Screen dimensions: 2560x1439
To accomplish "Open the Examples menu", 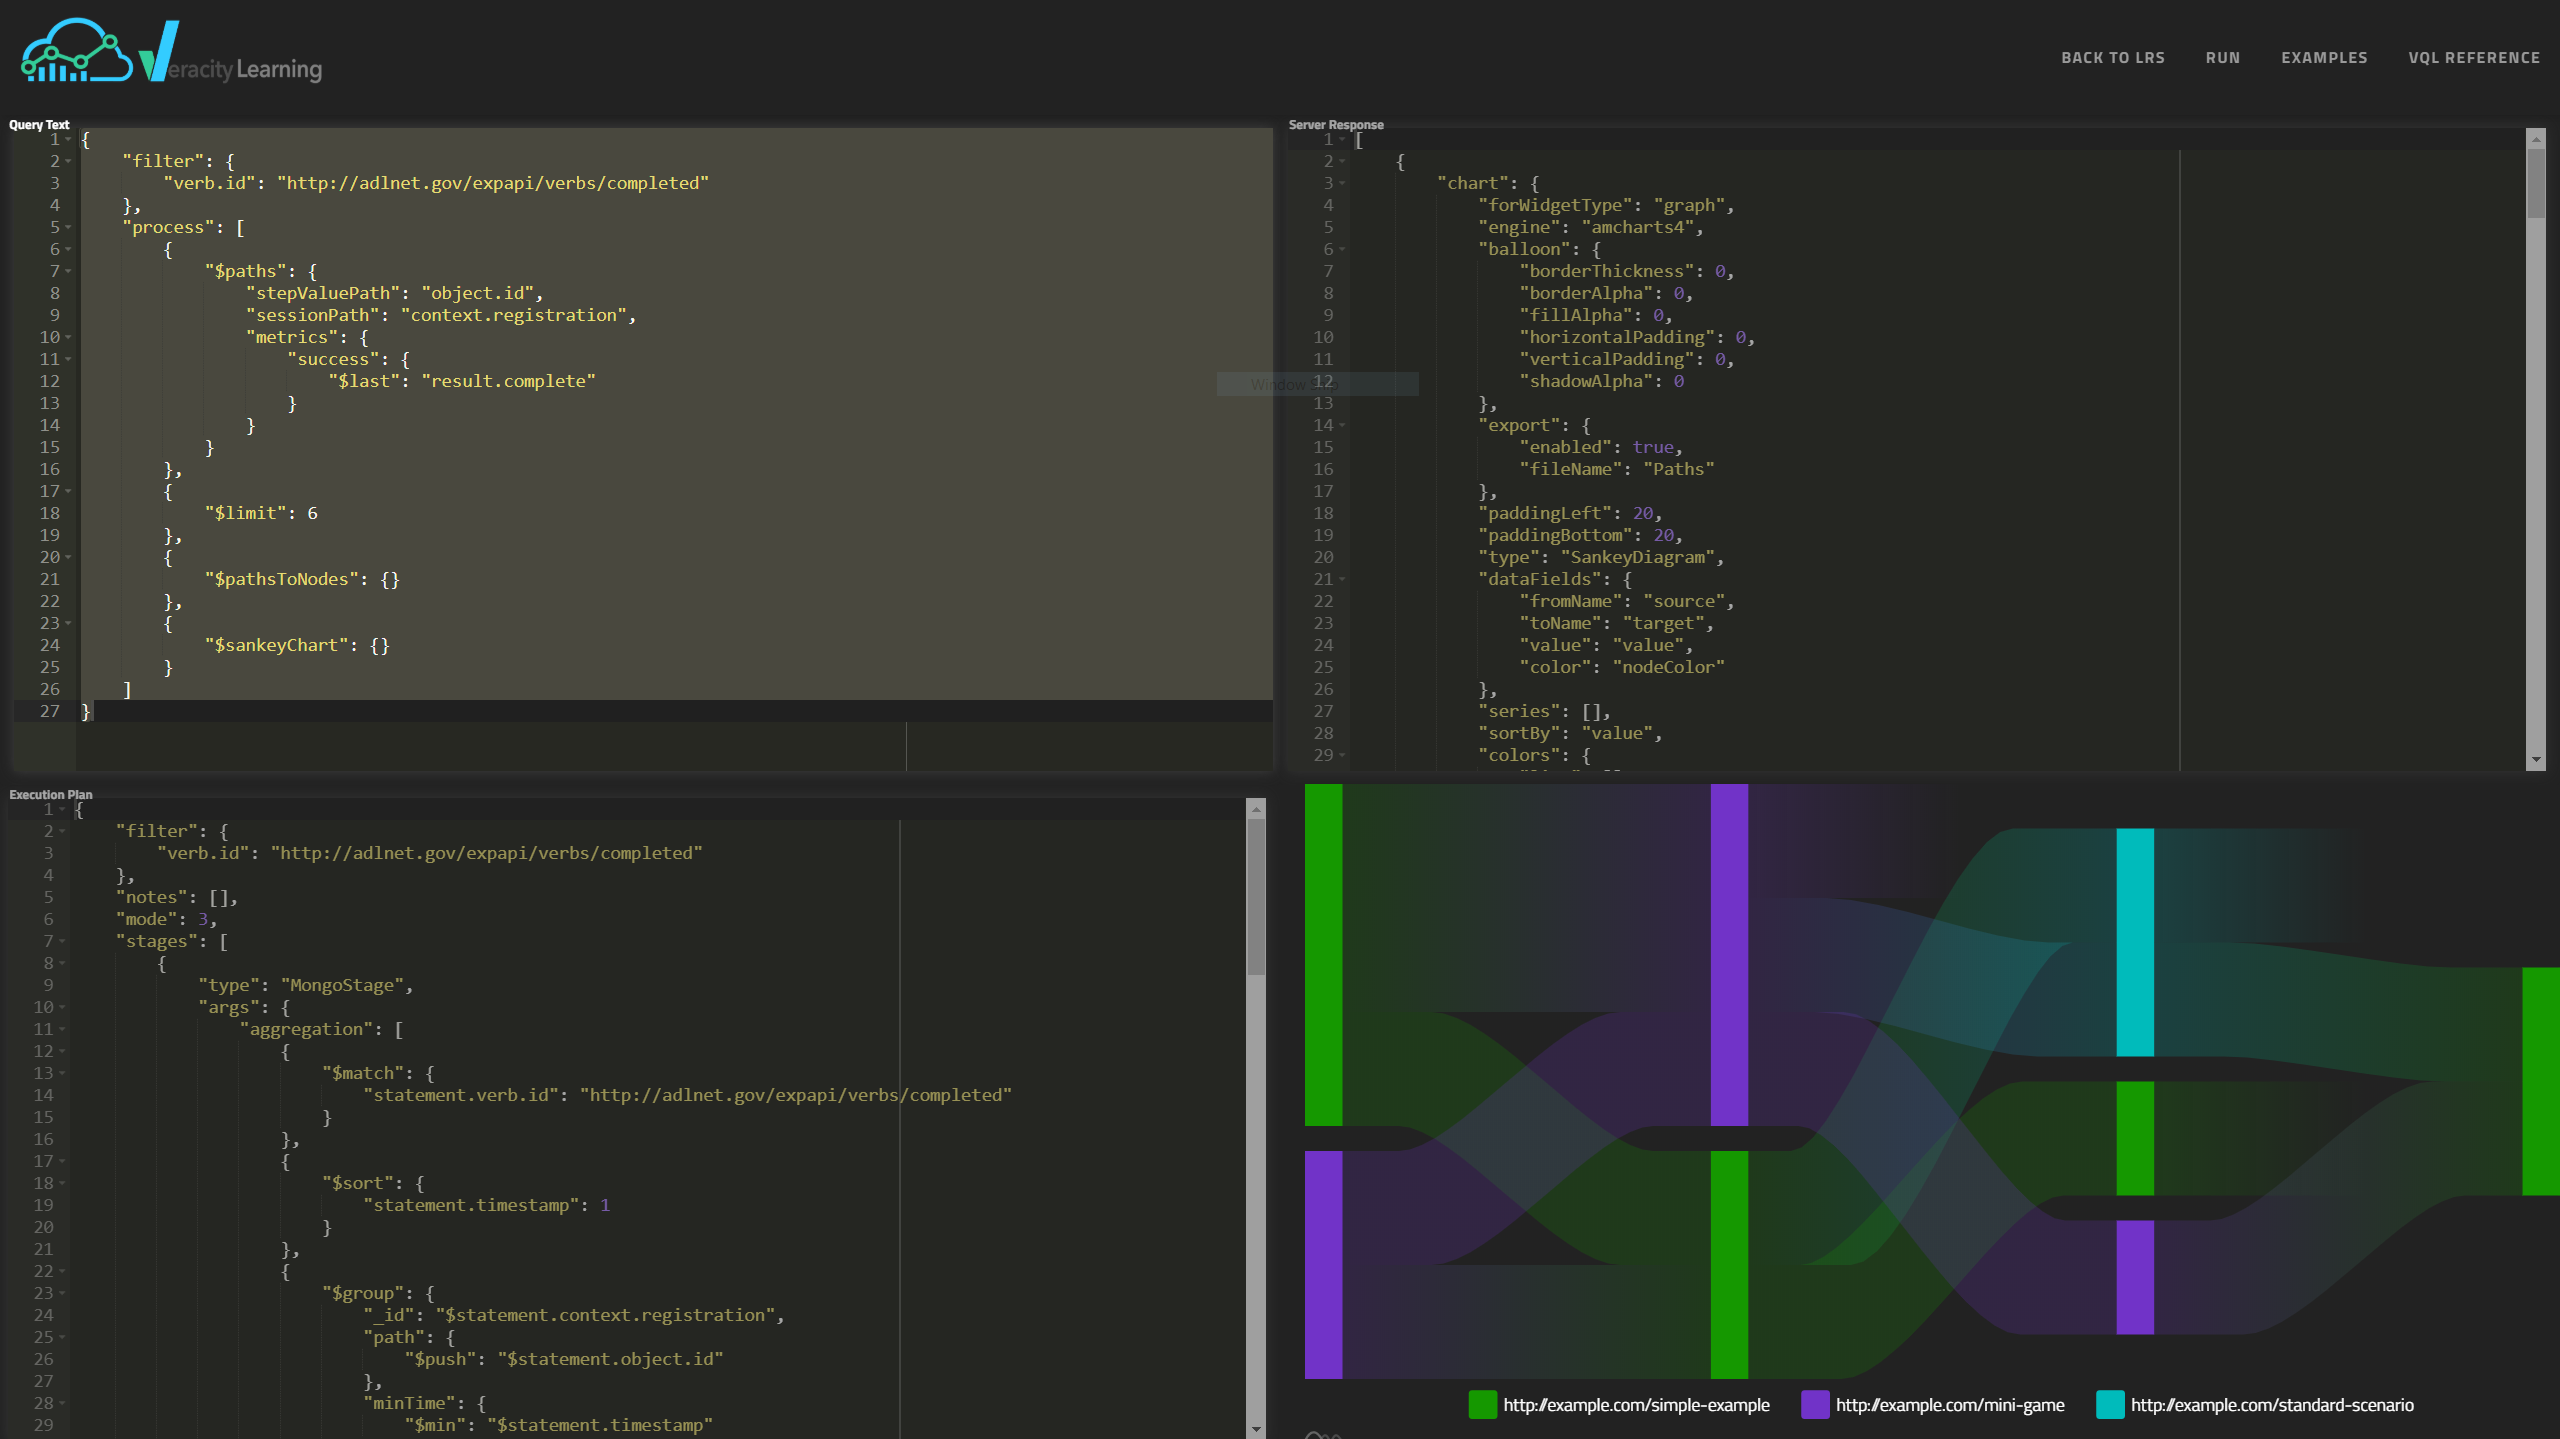I will (2324, 58).
